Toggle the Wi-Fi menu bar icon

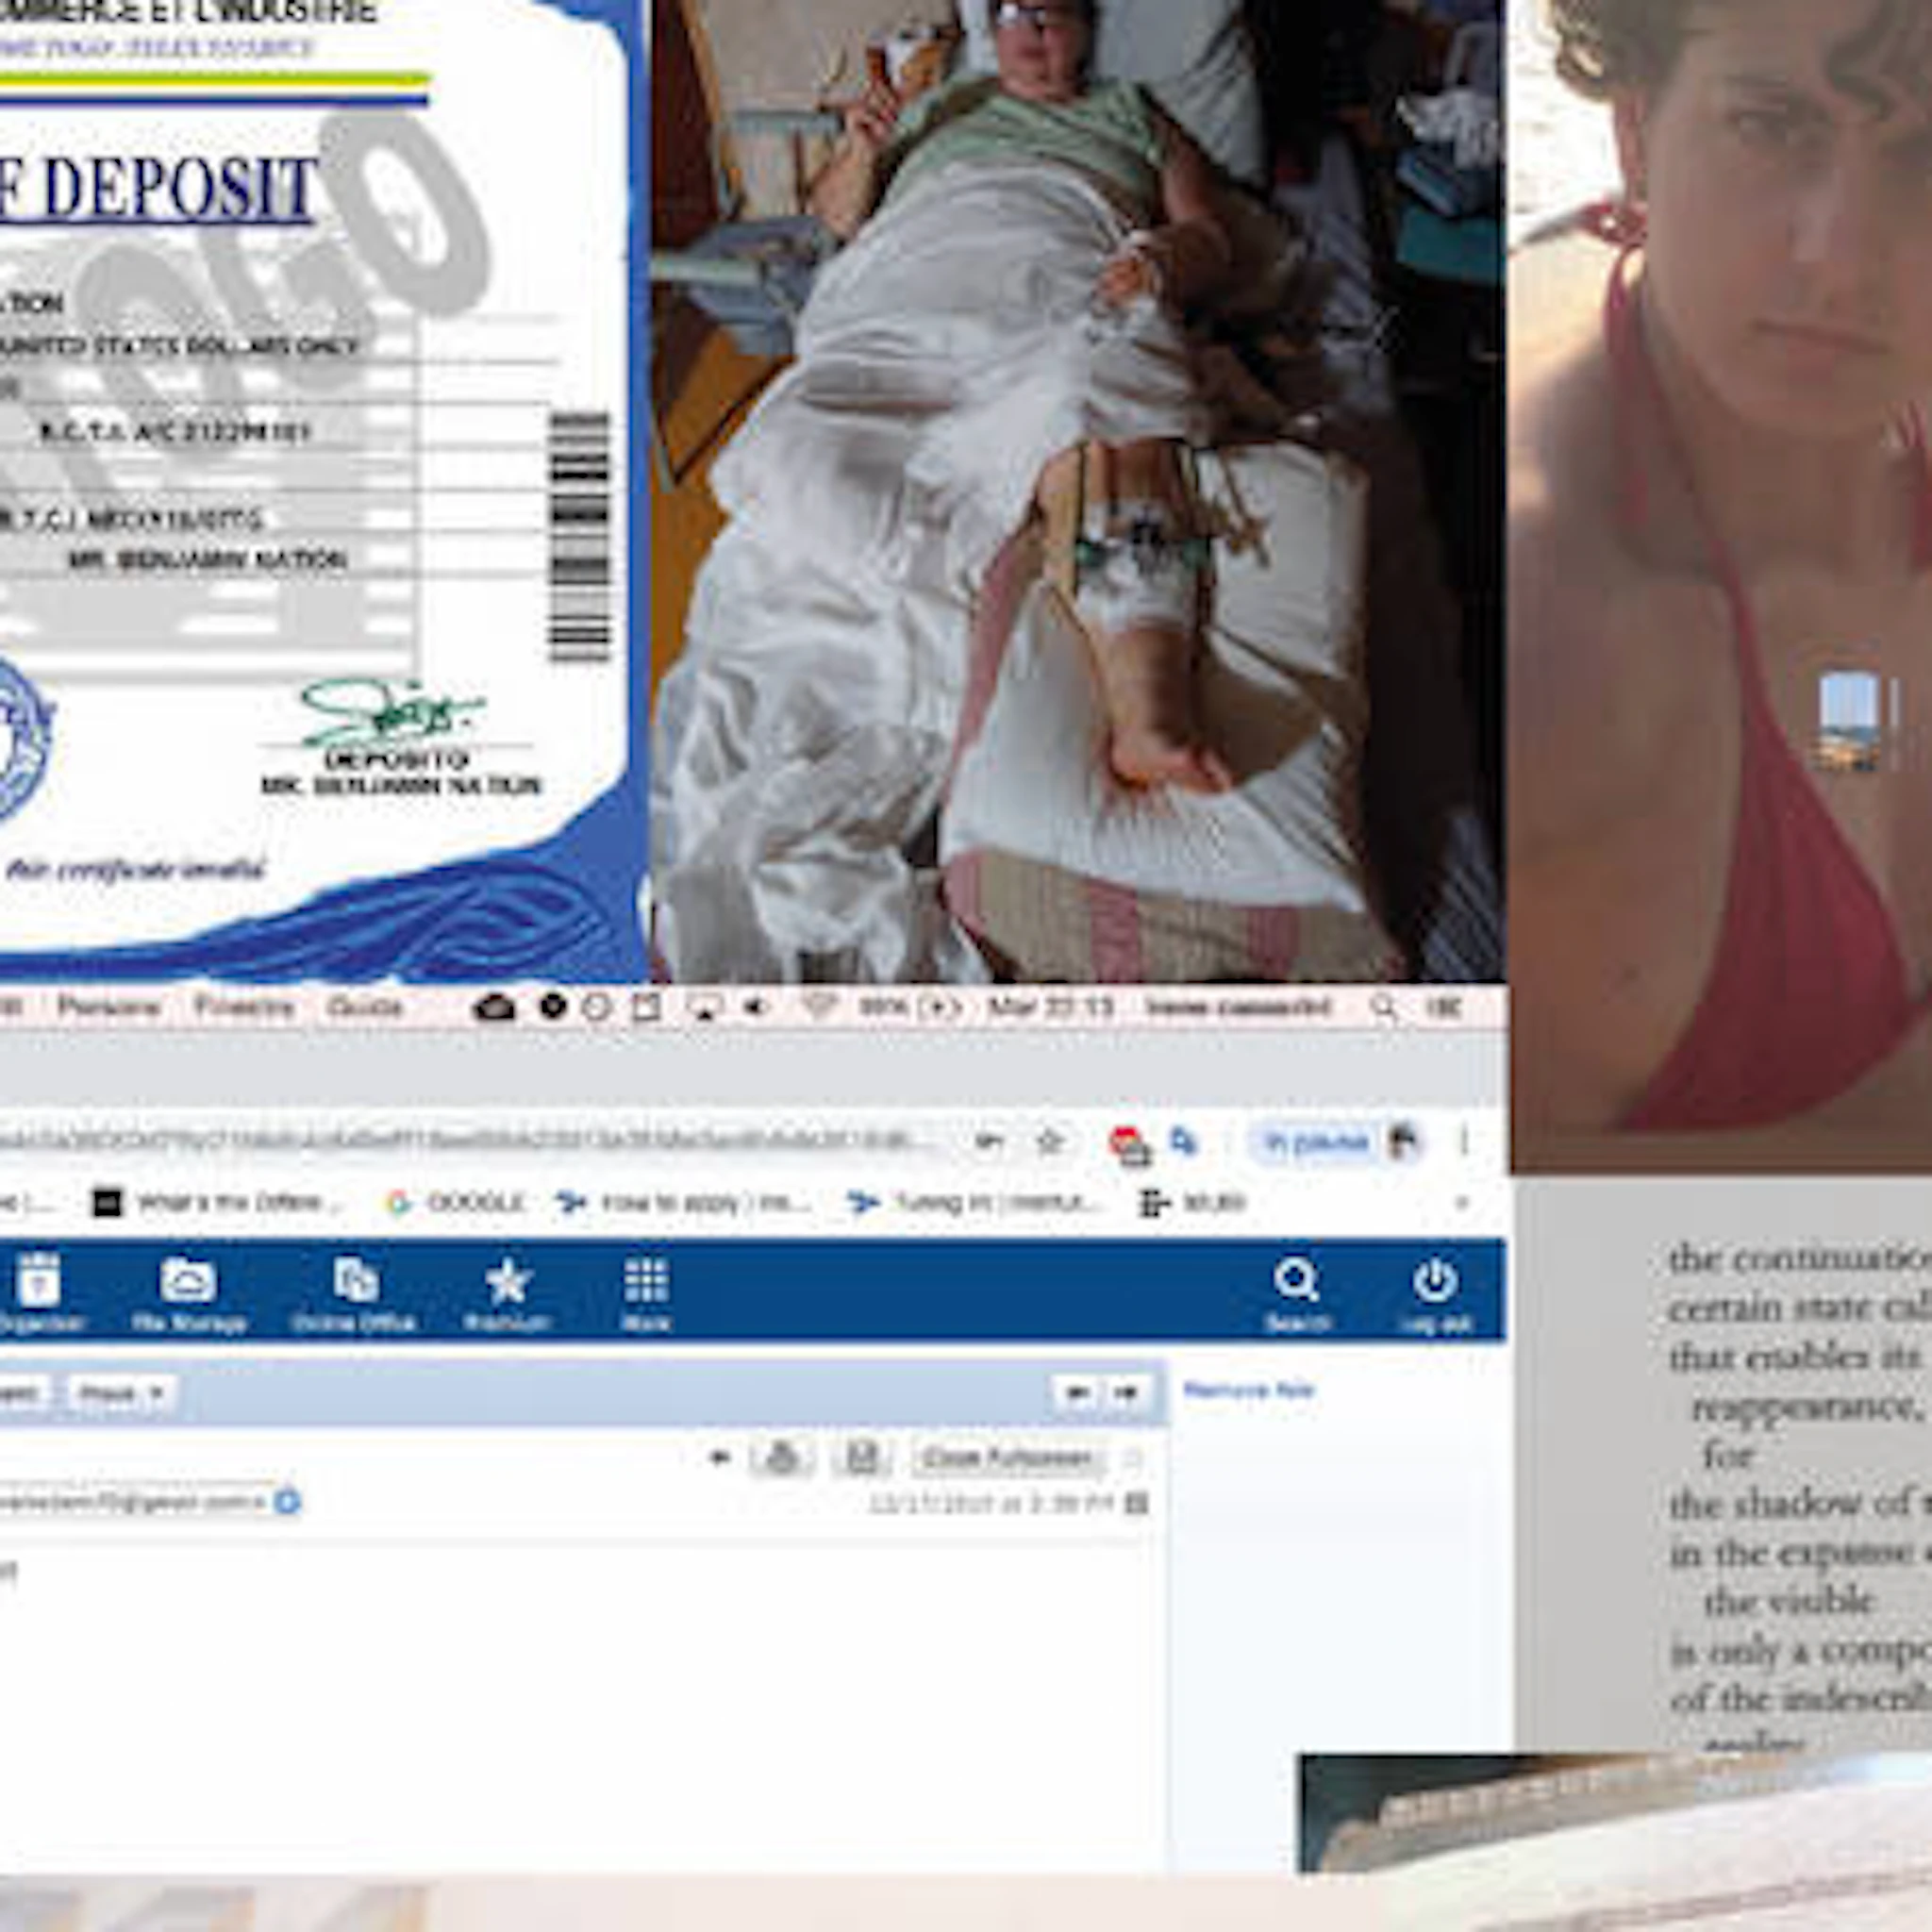point(818,1007)
